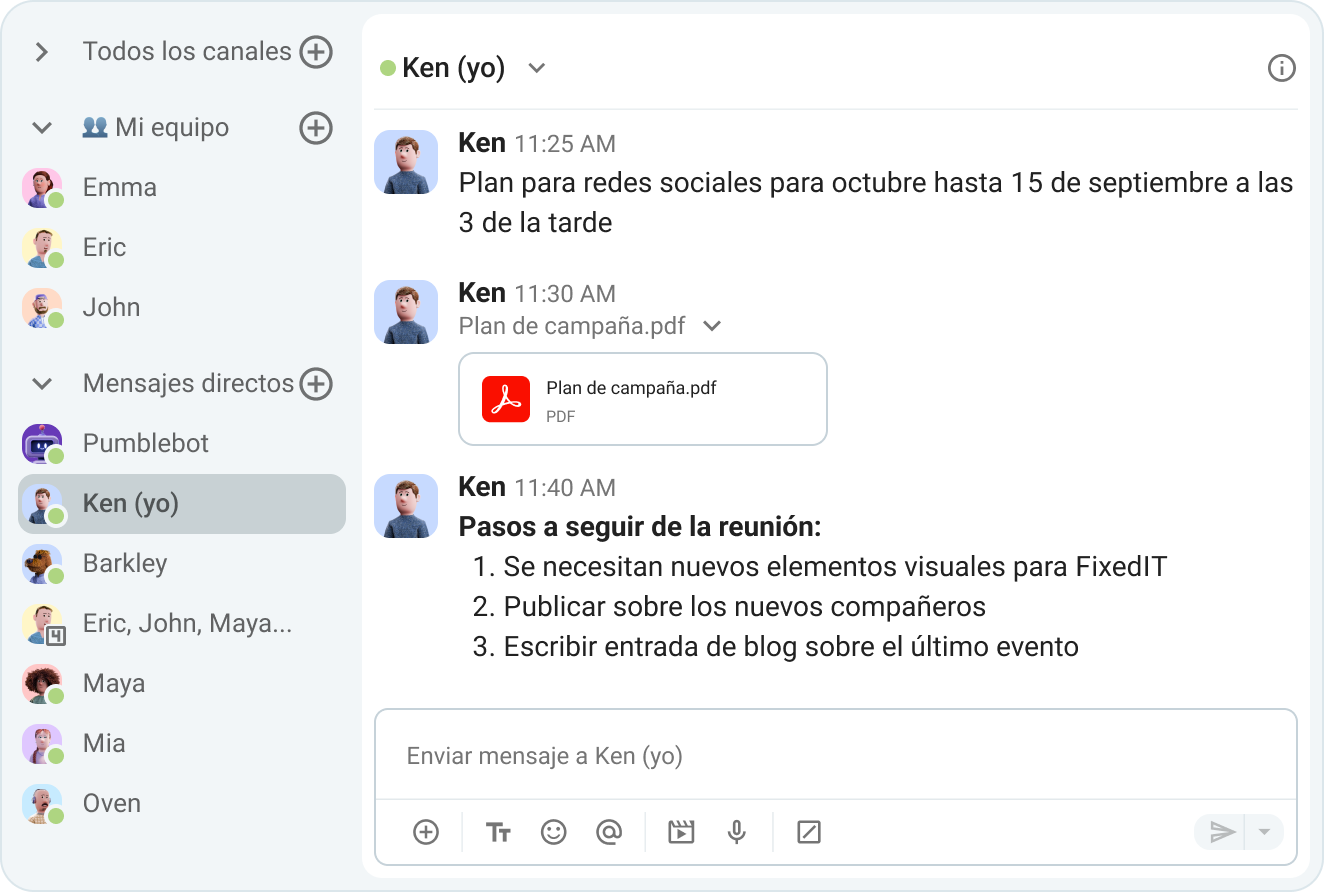1324x892 pixels.
Task: Send the message with the paper plane button
Action: (1222, 831)
